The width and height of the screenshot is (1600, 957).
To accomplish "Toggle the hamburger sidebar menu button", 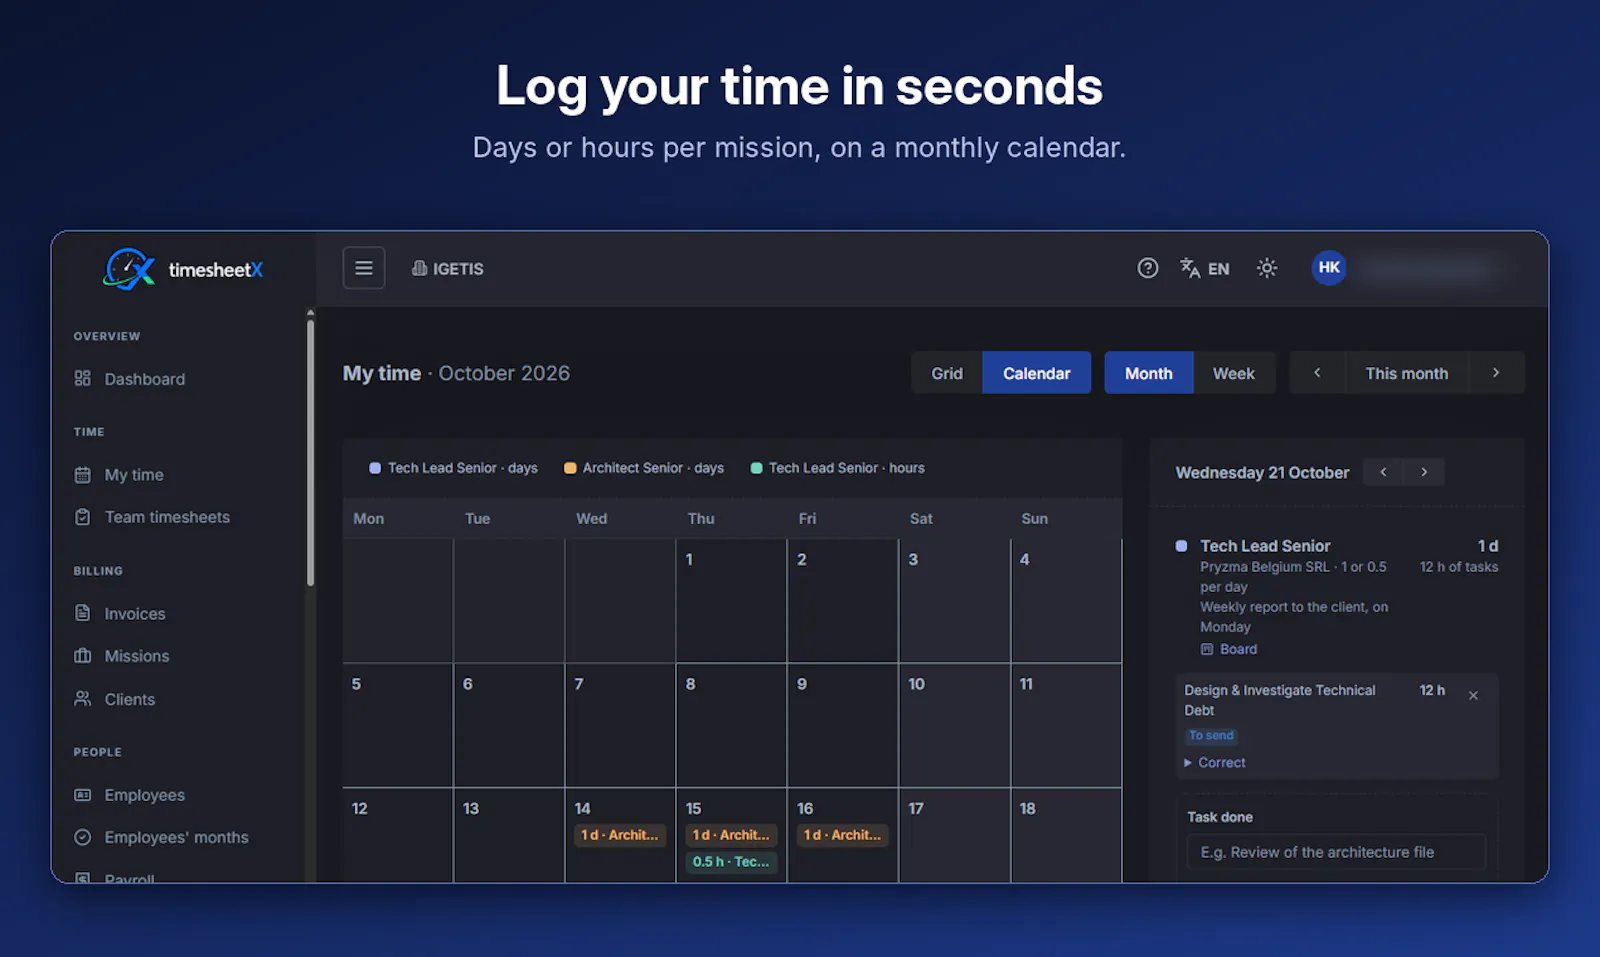I will point(364,268).
